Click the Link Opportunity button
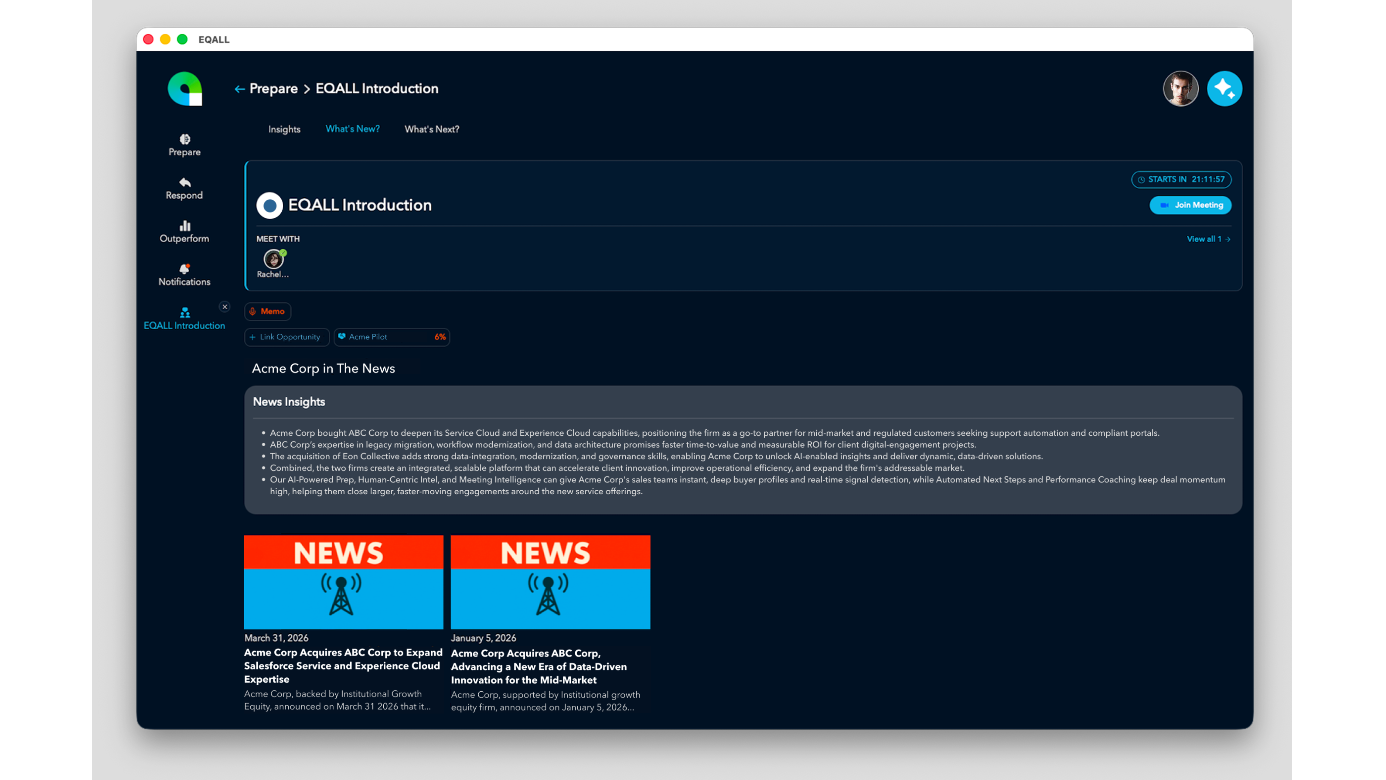The height and width of the screenshot is (780, 1386). point(287,337)
